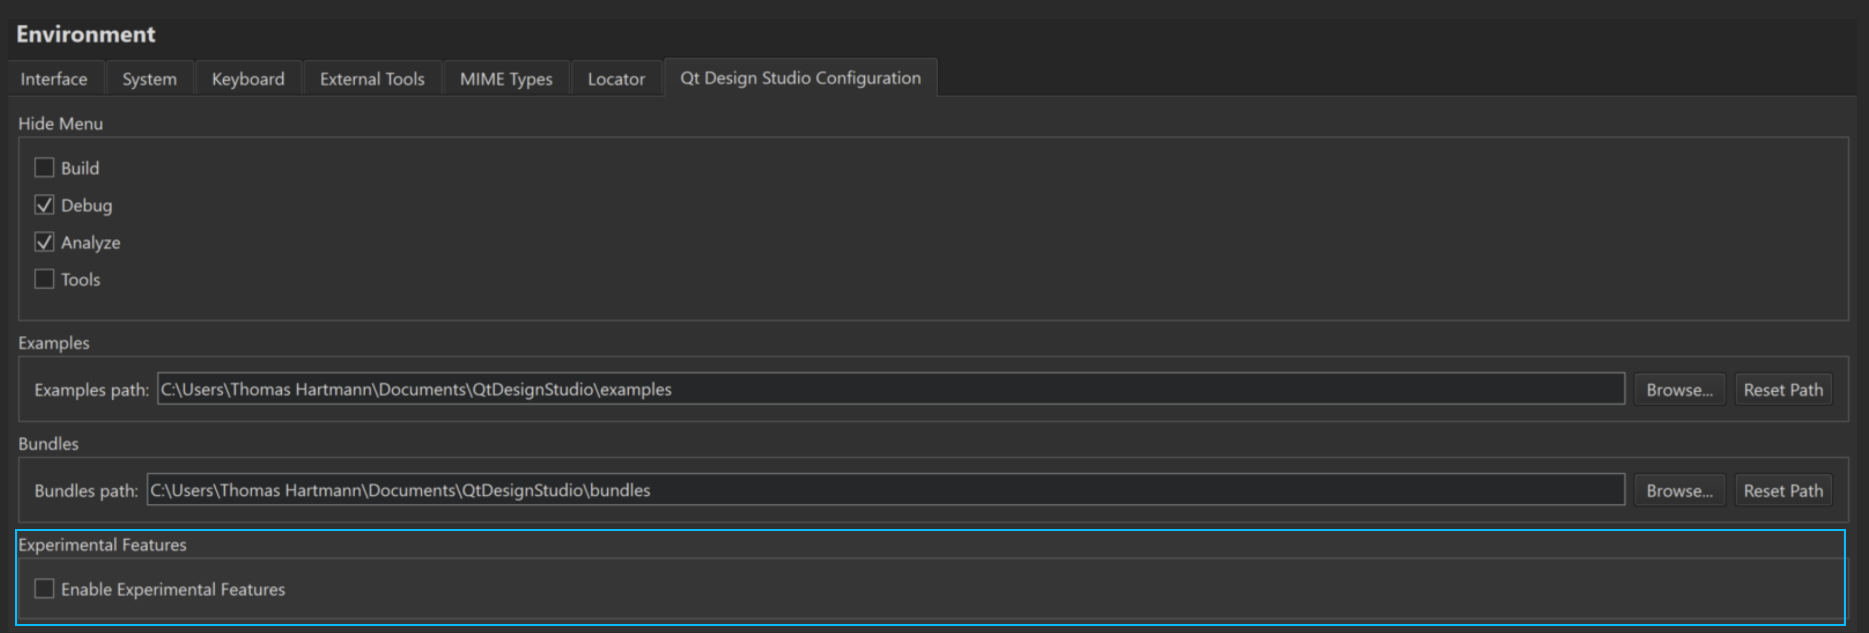
Task: Switch to the Interface tab
Action: point(54,79)
